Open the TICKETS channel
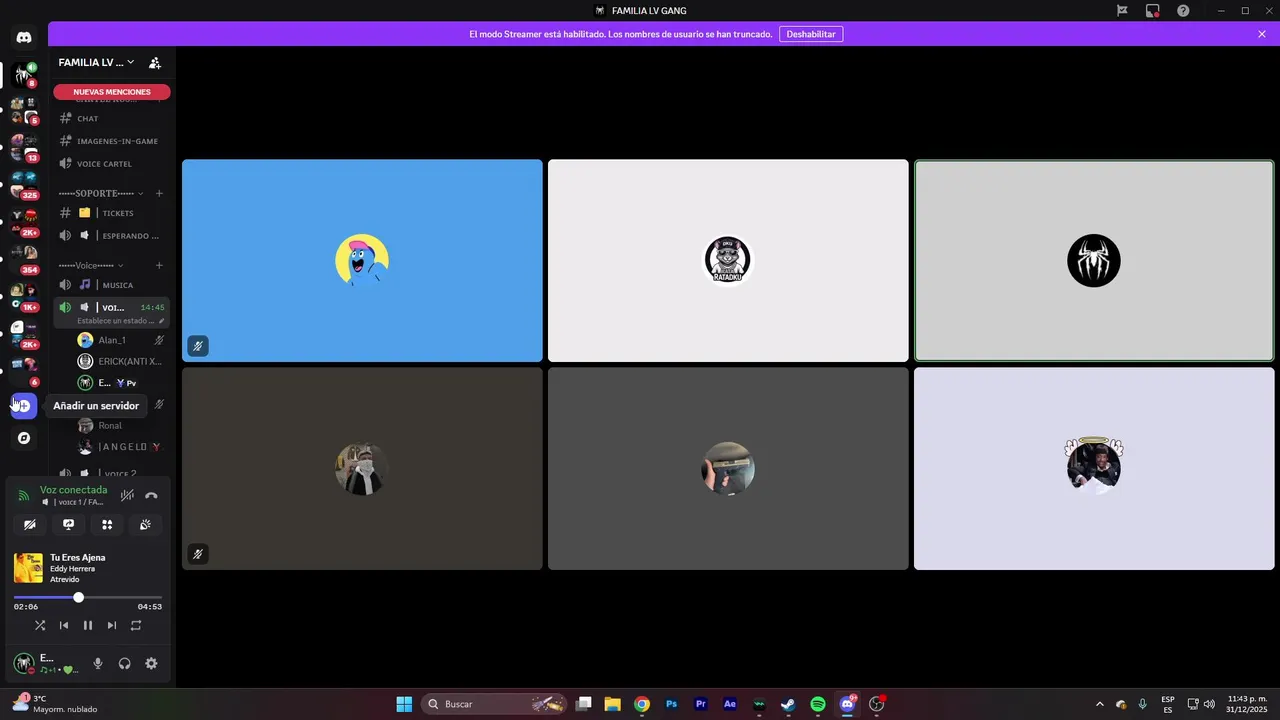This screenshot has height=720, width=1280. pos(109,213)
